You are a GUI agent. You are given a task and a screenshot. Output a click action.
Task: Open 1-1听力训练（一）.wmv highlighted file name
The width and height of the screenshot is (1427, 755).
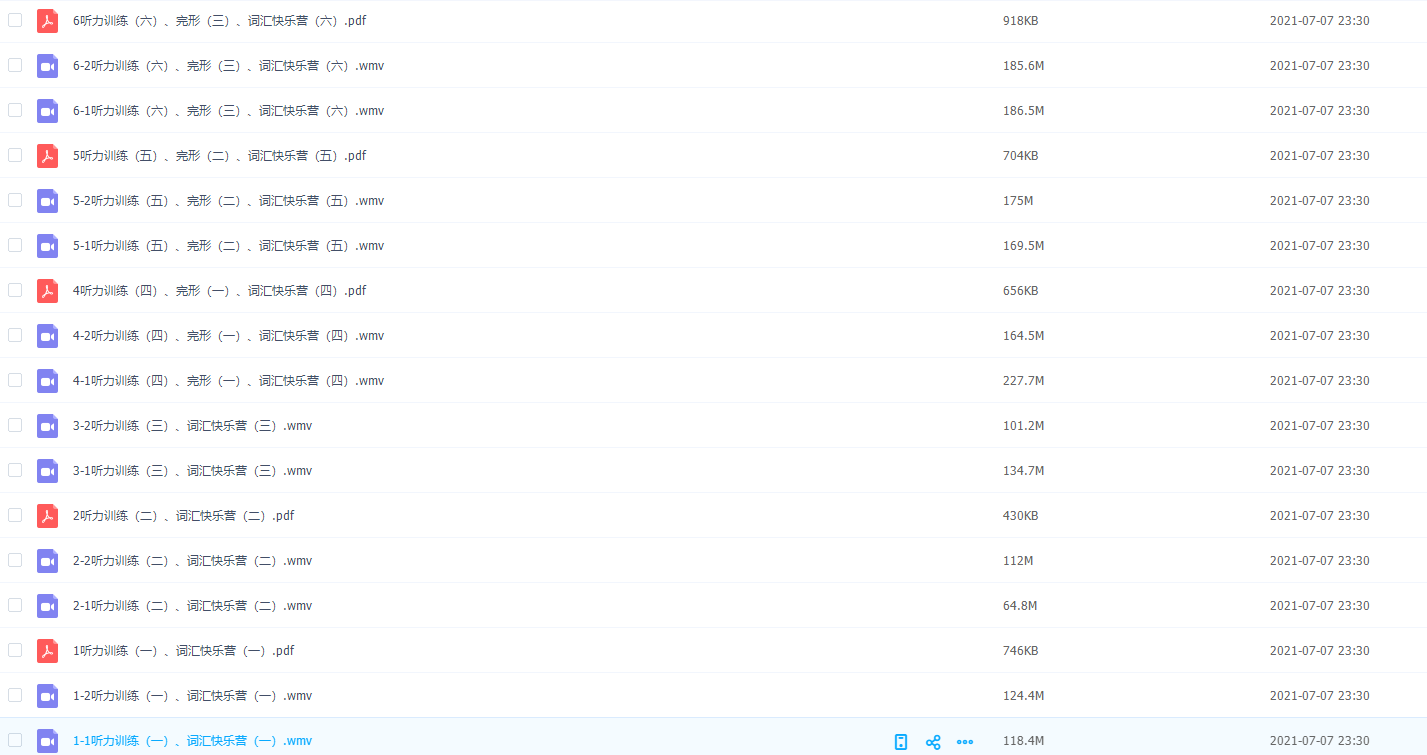(x=192, y=741)
